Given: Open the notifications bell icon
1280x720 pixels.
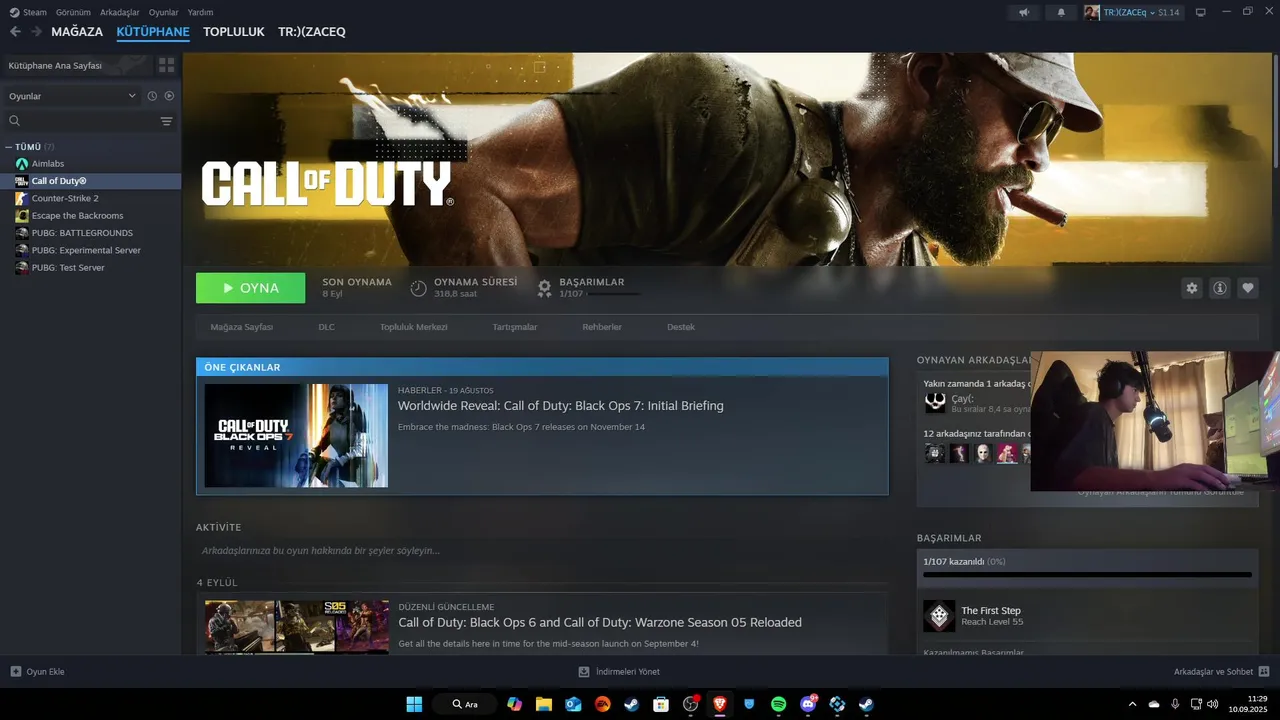Looking at the screenshot, I should 1061,12.
